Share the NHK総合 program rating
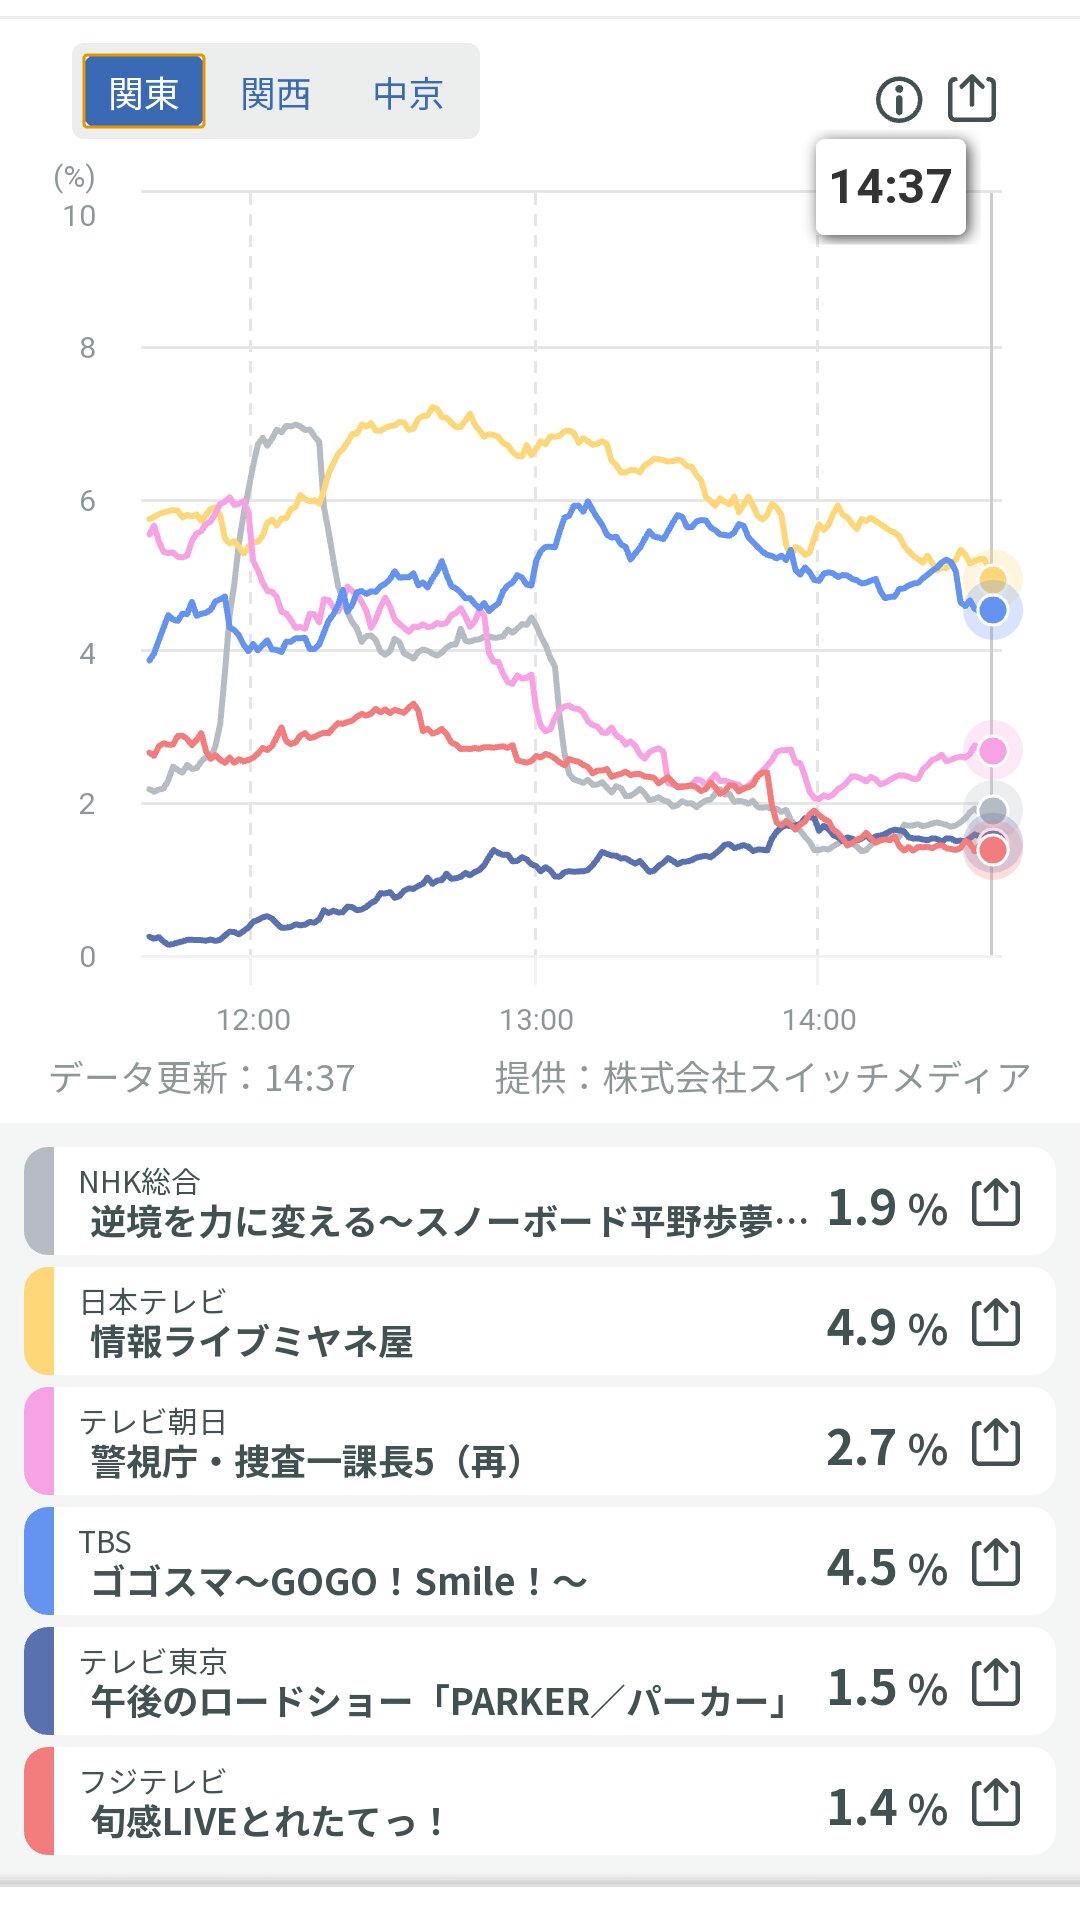Image resolution: width=1080 pixels, height=1918 pixels. 996,1202
